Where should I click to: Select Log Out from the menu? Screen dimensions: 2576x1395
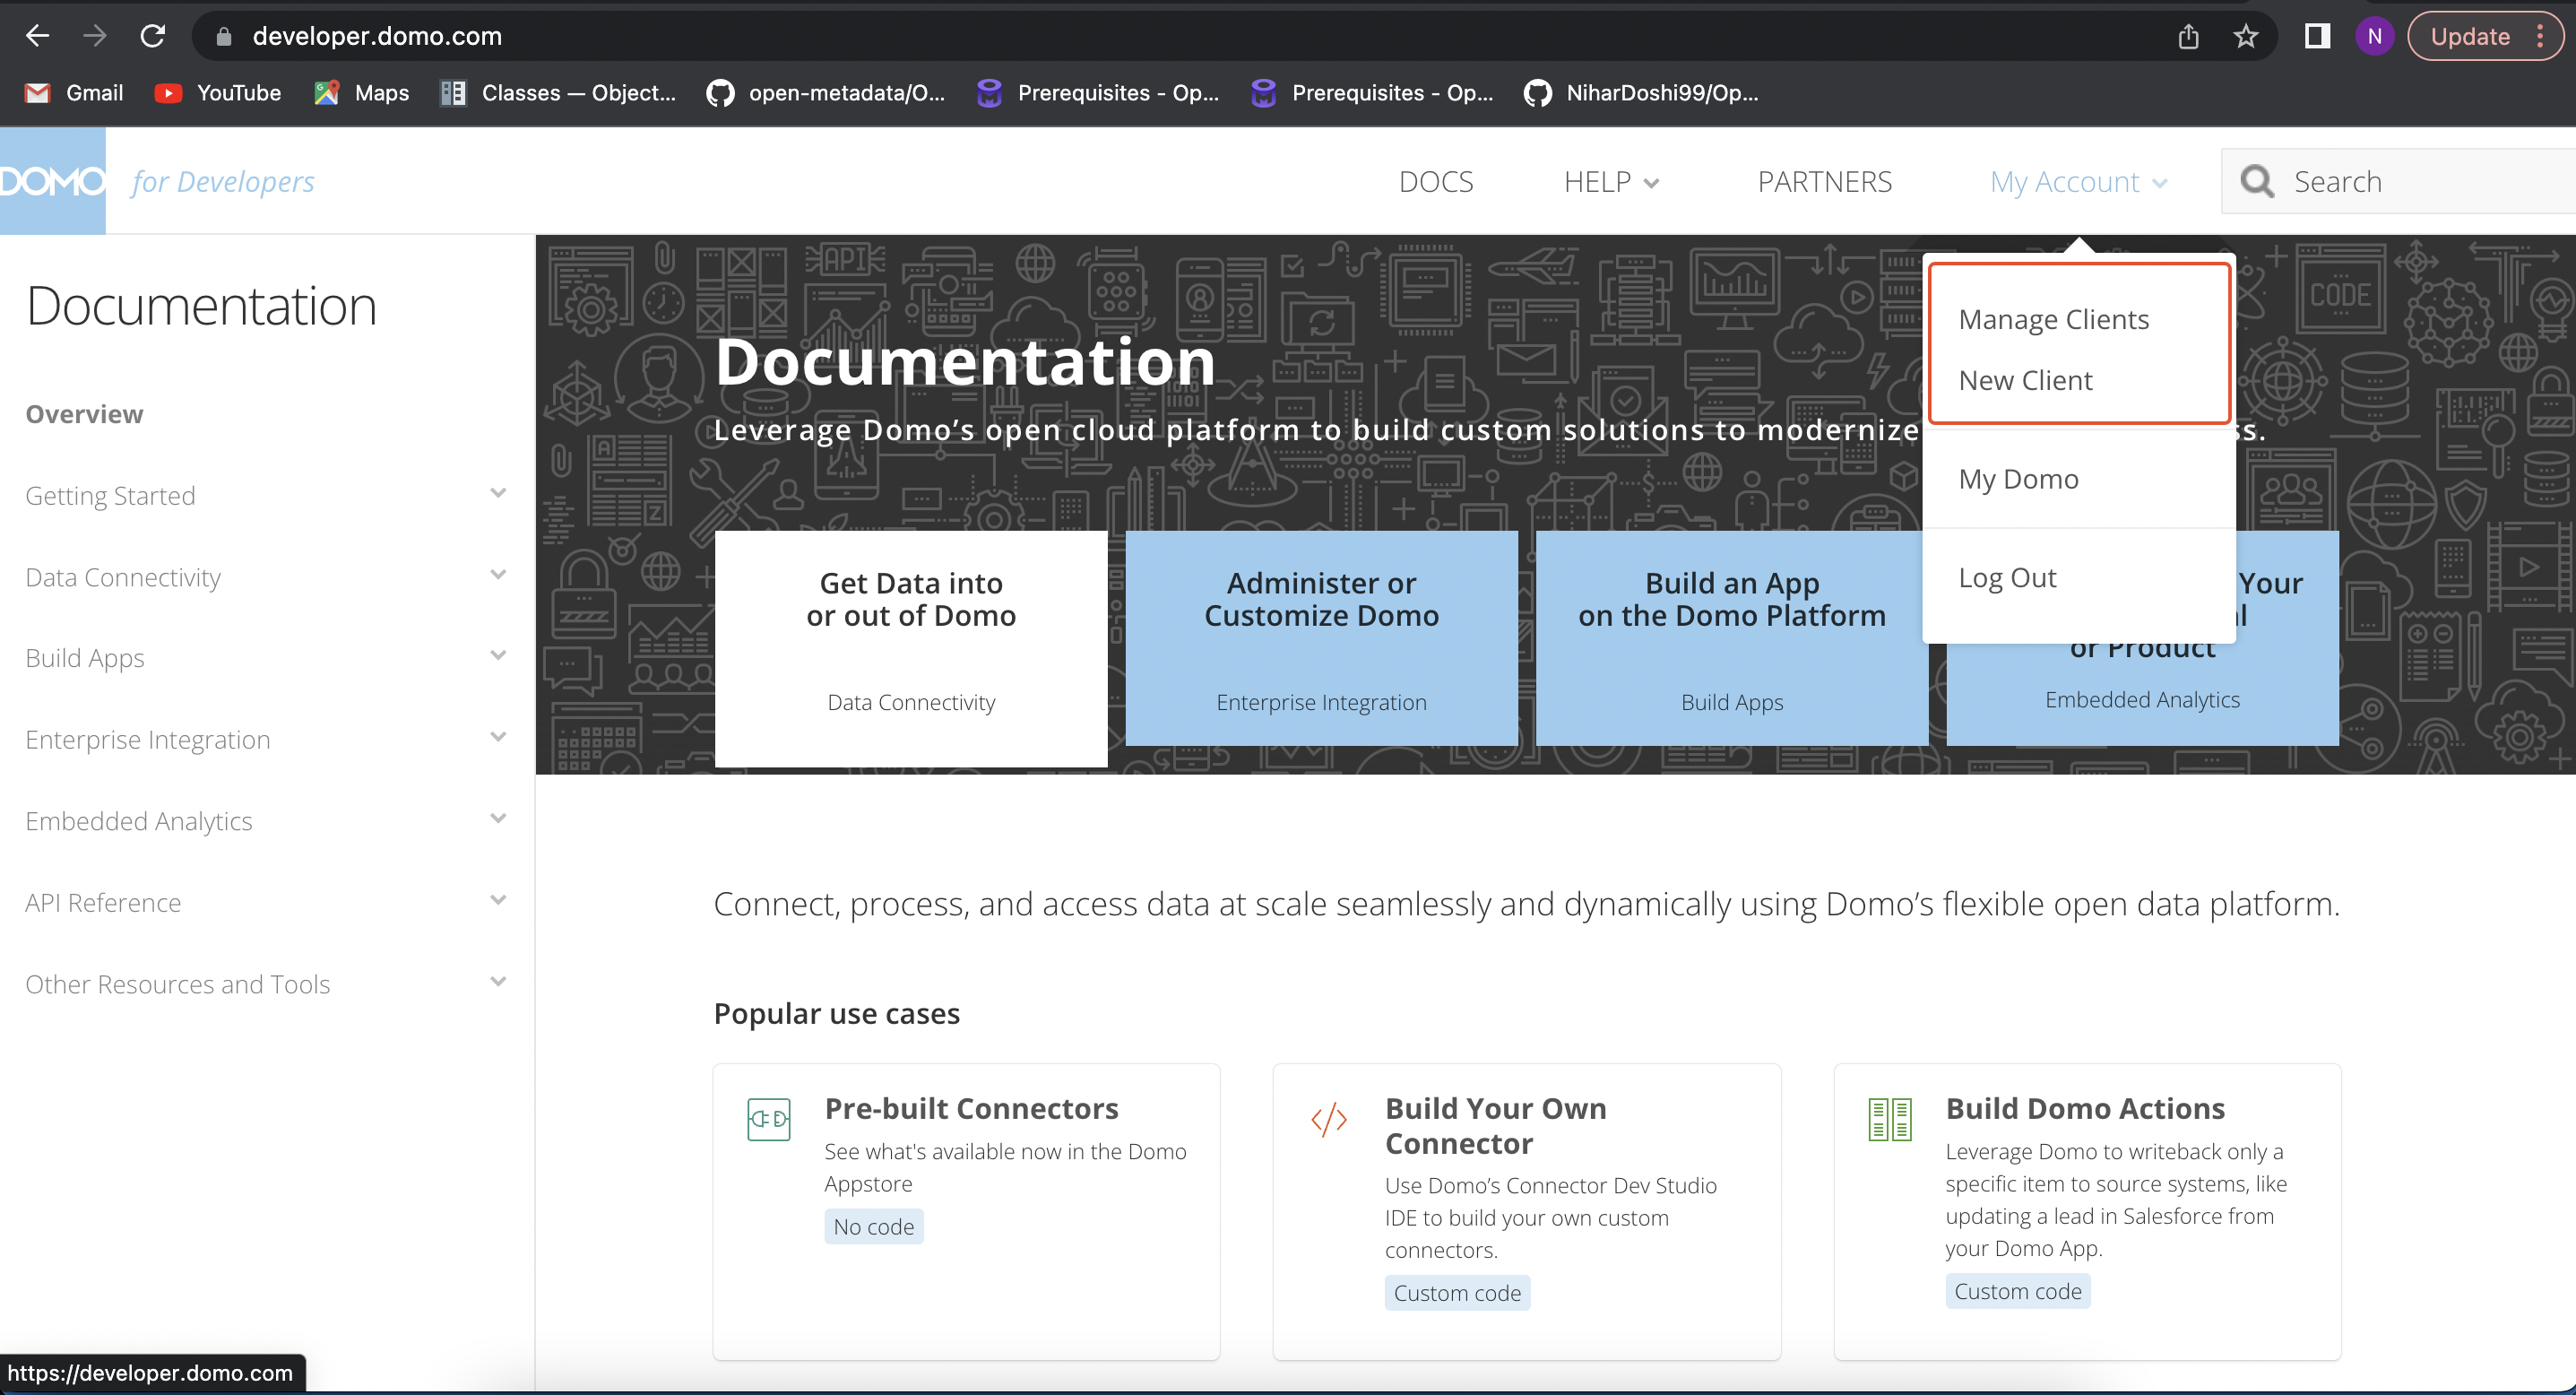[2007, 578]
